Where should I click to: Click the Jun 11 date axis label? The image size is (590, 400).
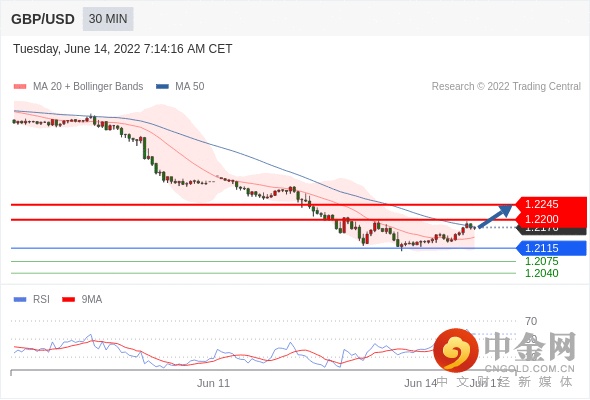213,383
